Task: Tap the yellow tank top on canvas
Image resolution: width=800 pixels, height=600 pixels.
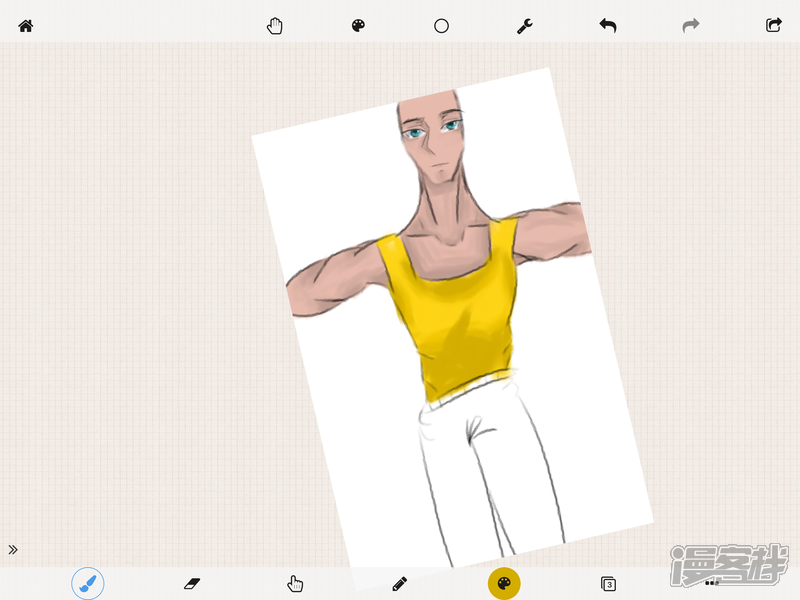Action: pyautogui.click(x=455, y=320)
